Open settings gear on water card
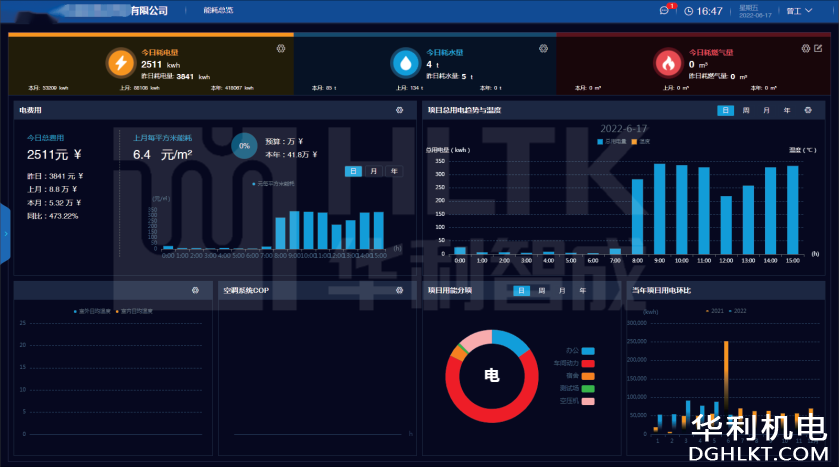The image size is (839, 467). (543, 48)
